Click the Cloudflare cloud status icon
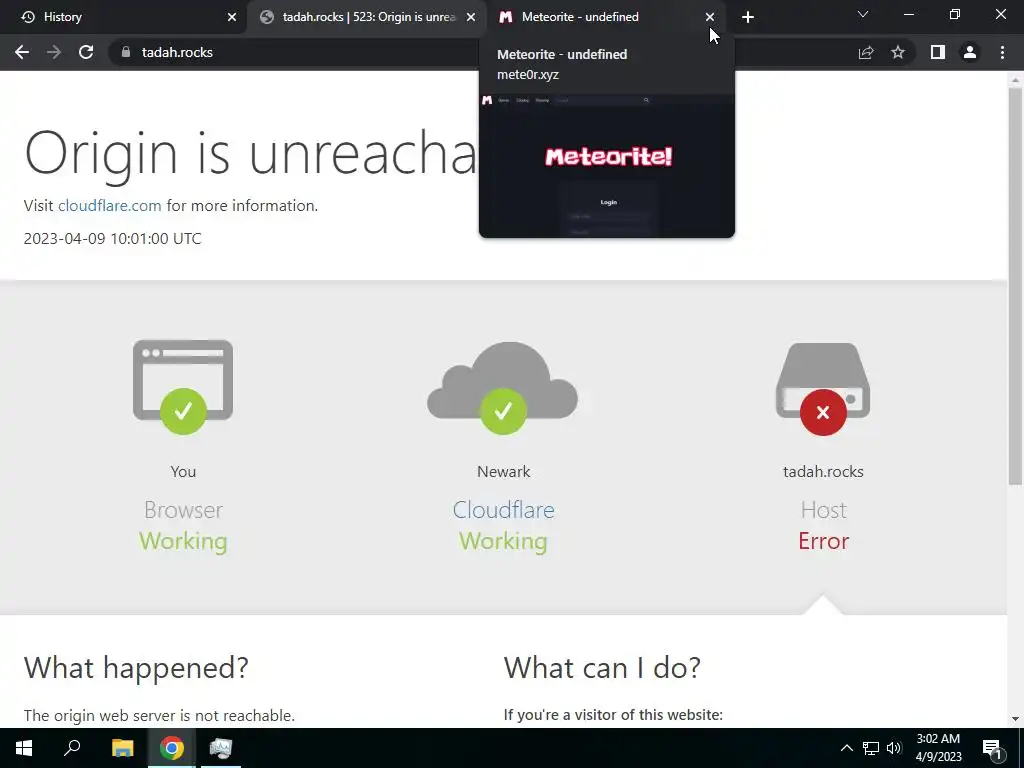The image size is (1024, 768). click(503, 388)
